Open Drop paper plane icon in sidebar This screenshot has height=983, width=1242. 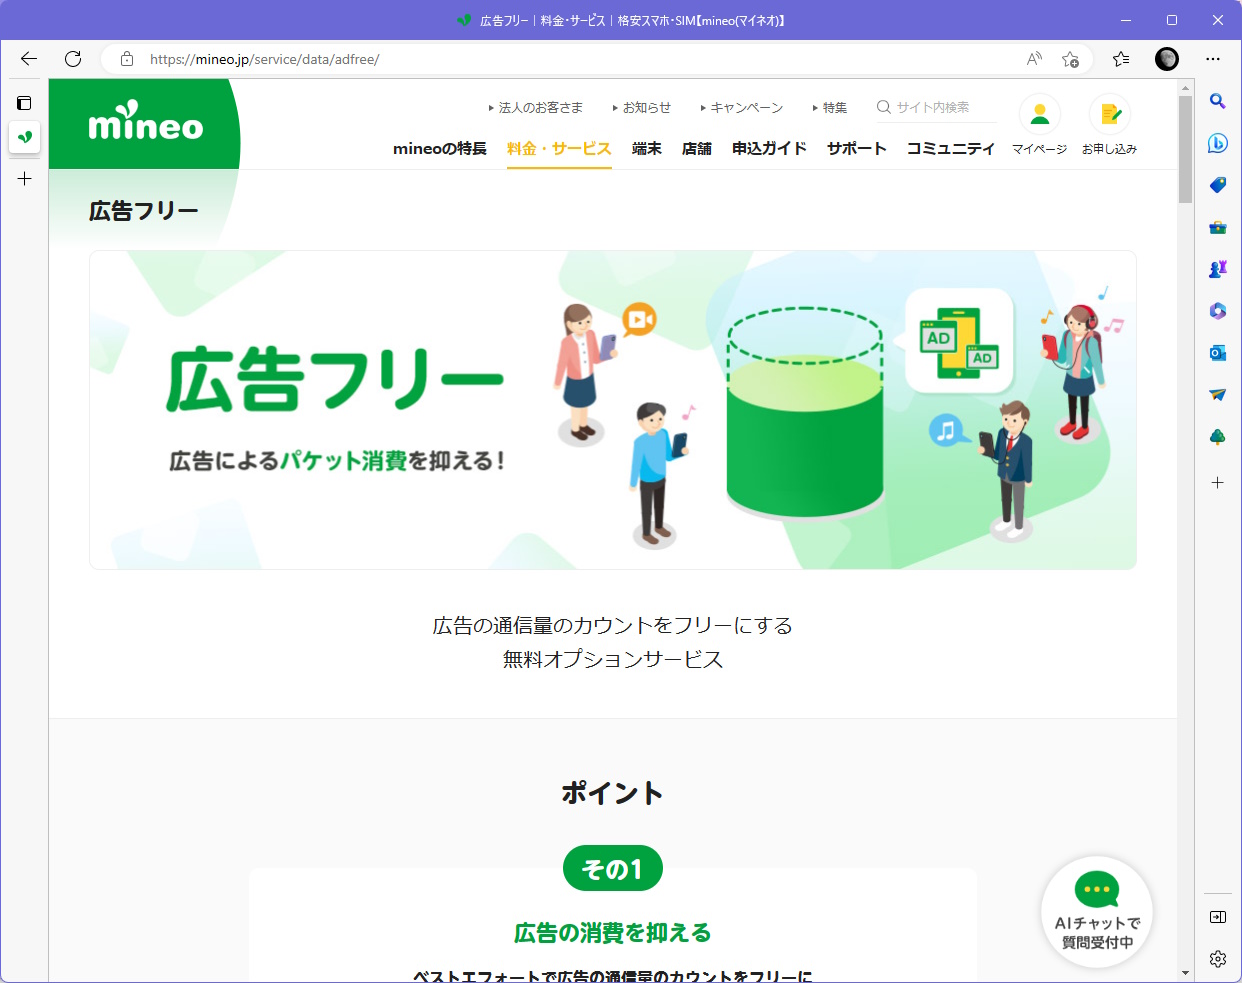(x=1218, y=395)
